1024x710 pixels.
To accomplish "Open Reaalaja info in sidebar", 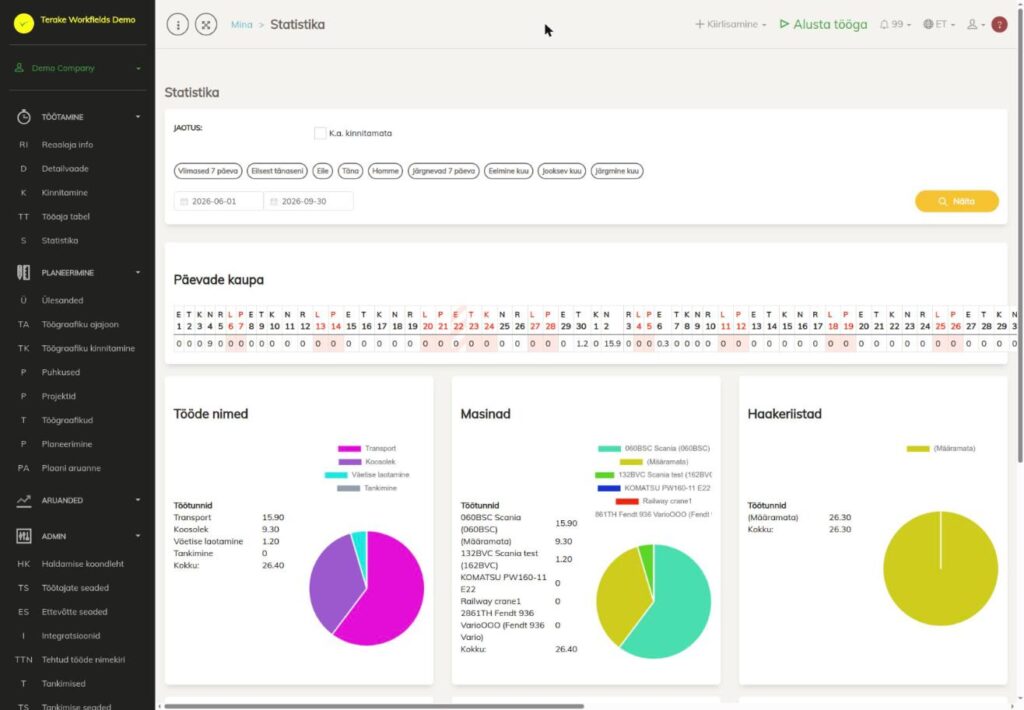I will [67, 145].
